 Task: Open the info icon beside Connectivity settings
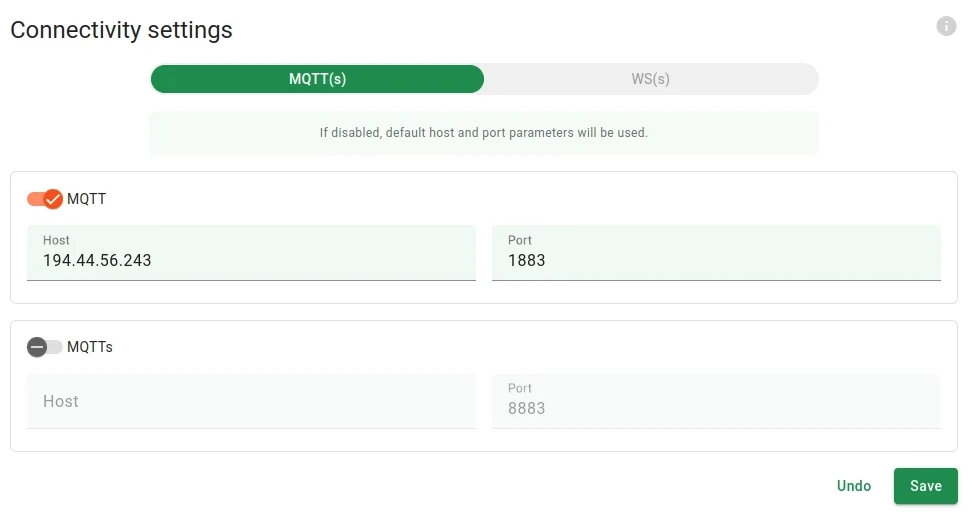[946, 26]
